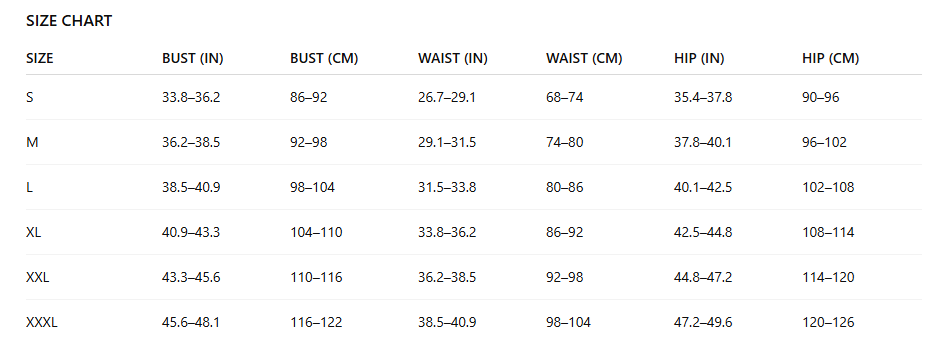Screen dimensions: 933x360
Task: Select the hip cm value 114–120
Action: pyautogui.click(x=828, y=277)
